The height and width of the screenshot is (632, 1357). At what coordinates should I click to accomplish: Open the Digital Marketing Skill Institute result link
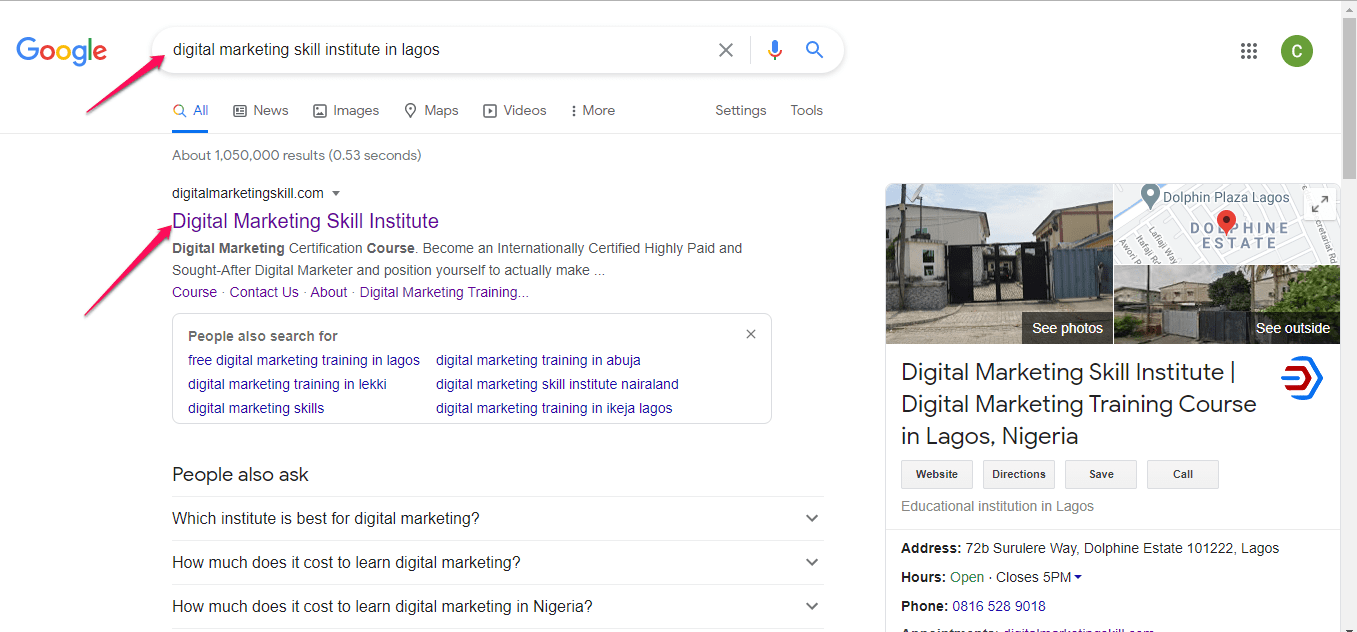(x=305, y=221)
